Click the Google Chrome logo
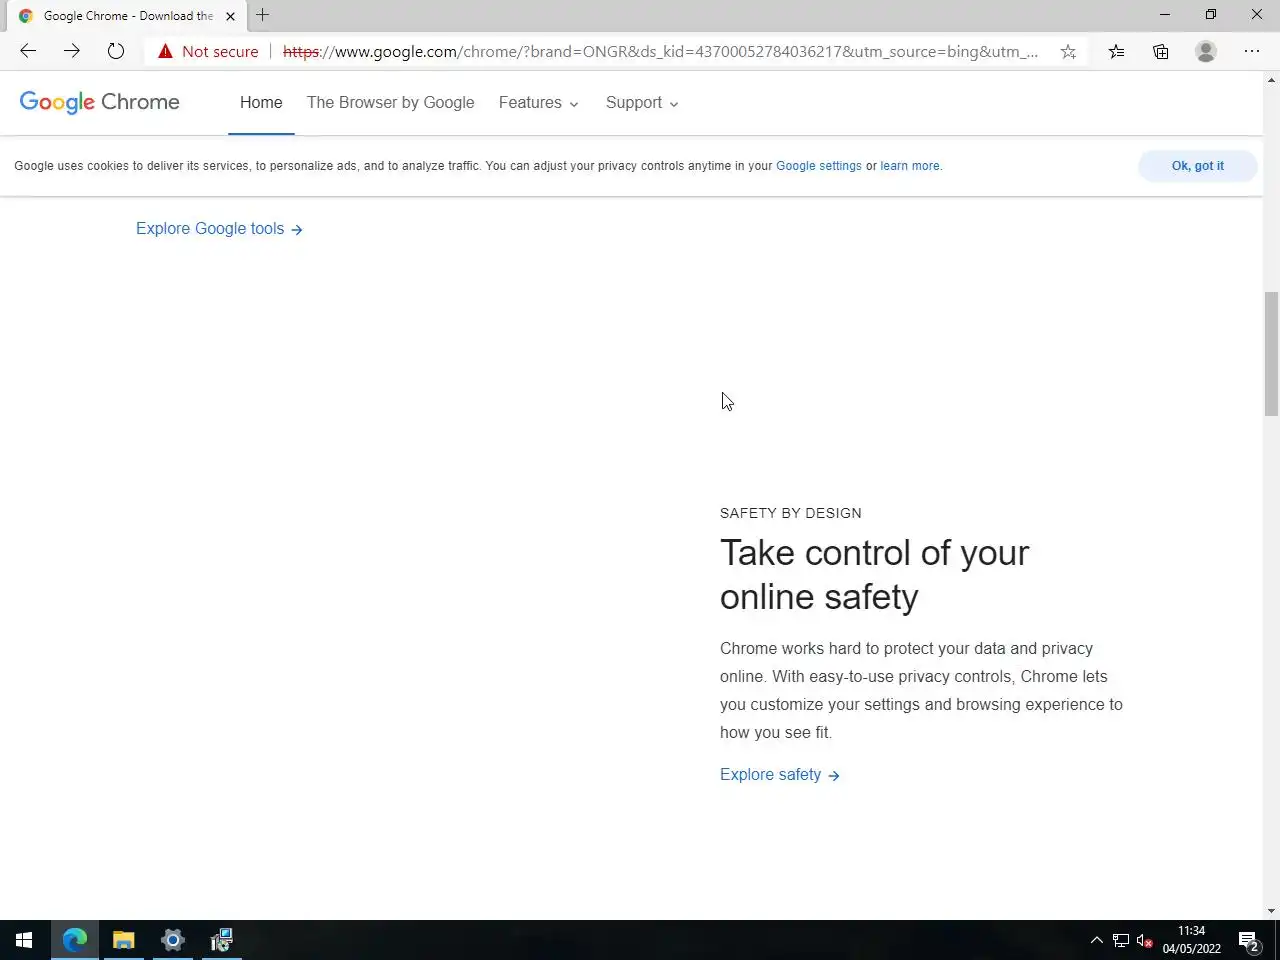Image resolution: width=1280 pixels, height=960 pixels. pyautogui.click(x=100, y=102)
